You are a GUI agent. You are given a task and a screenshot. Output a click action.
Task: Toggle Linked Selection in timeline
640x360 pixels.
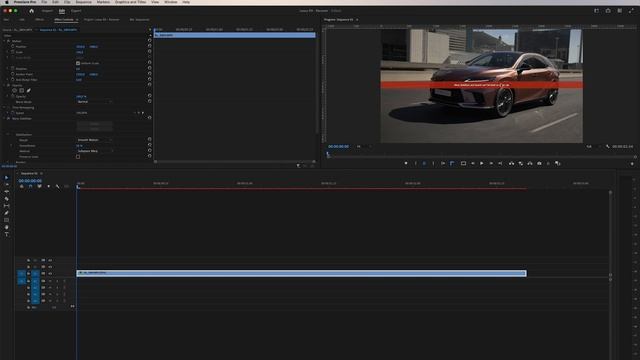[40, 187]
